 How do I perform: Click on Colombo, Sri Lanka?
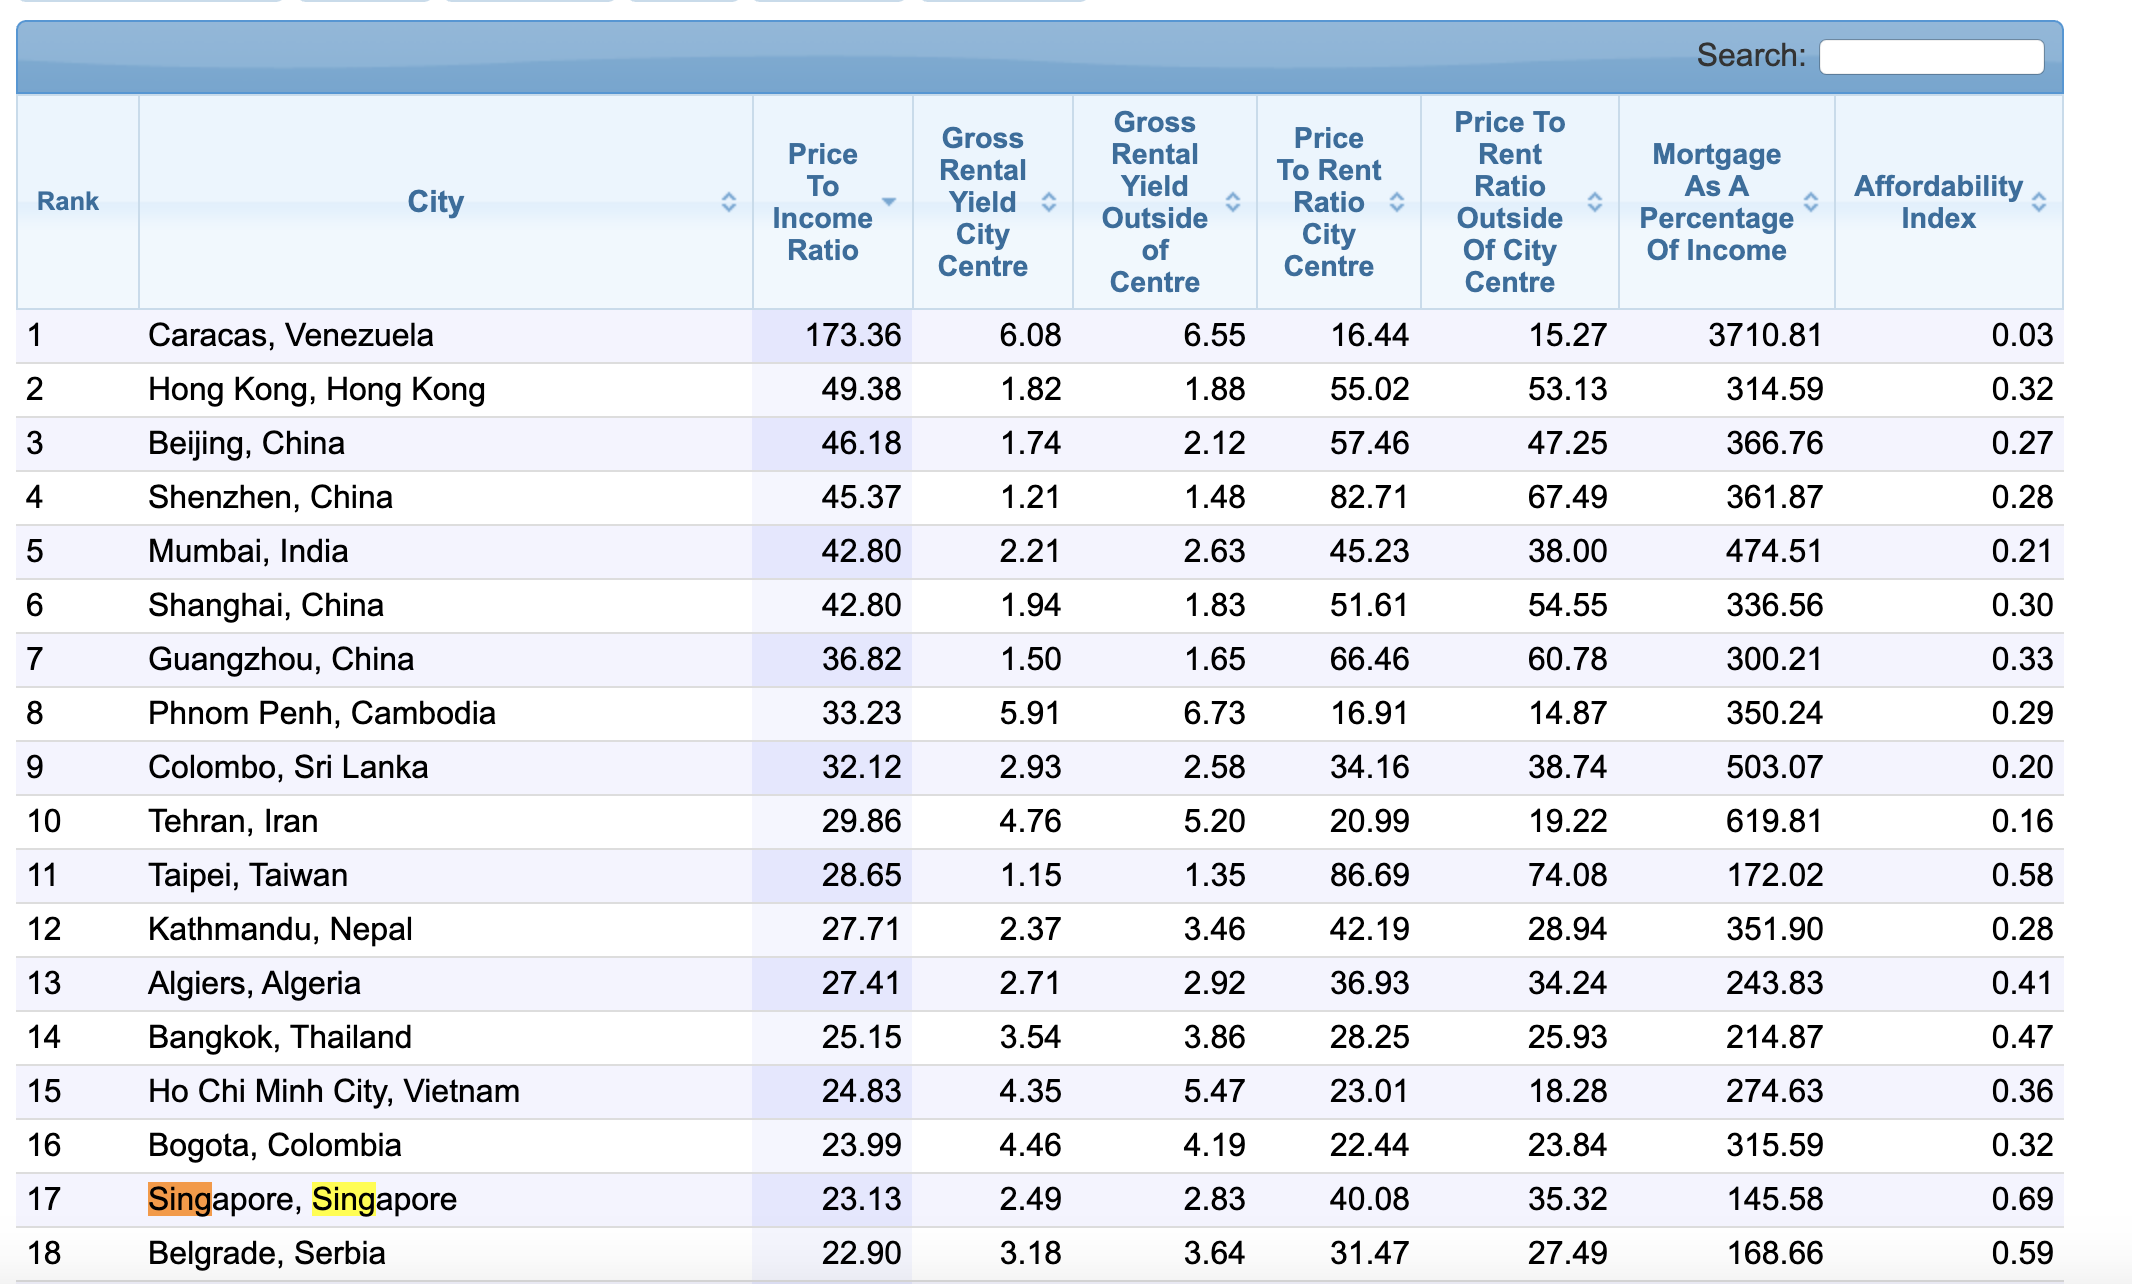(x=288, y=767)
